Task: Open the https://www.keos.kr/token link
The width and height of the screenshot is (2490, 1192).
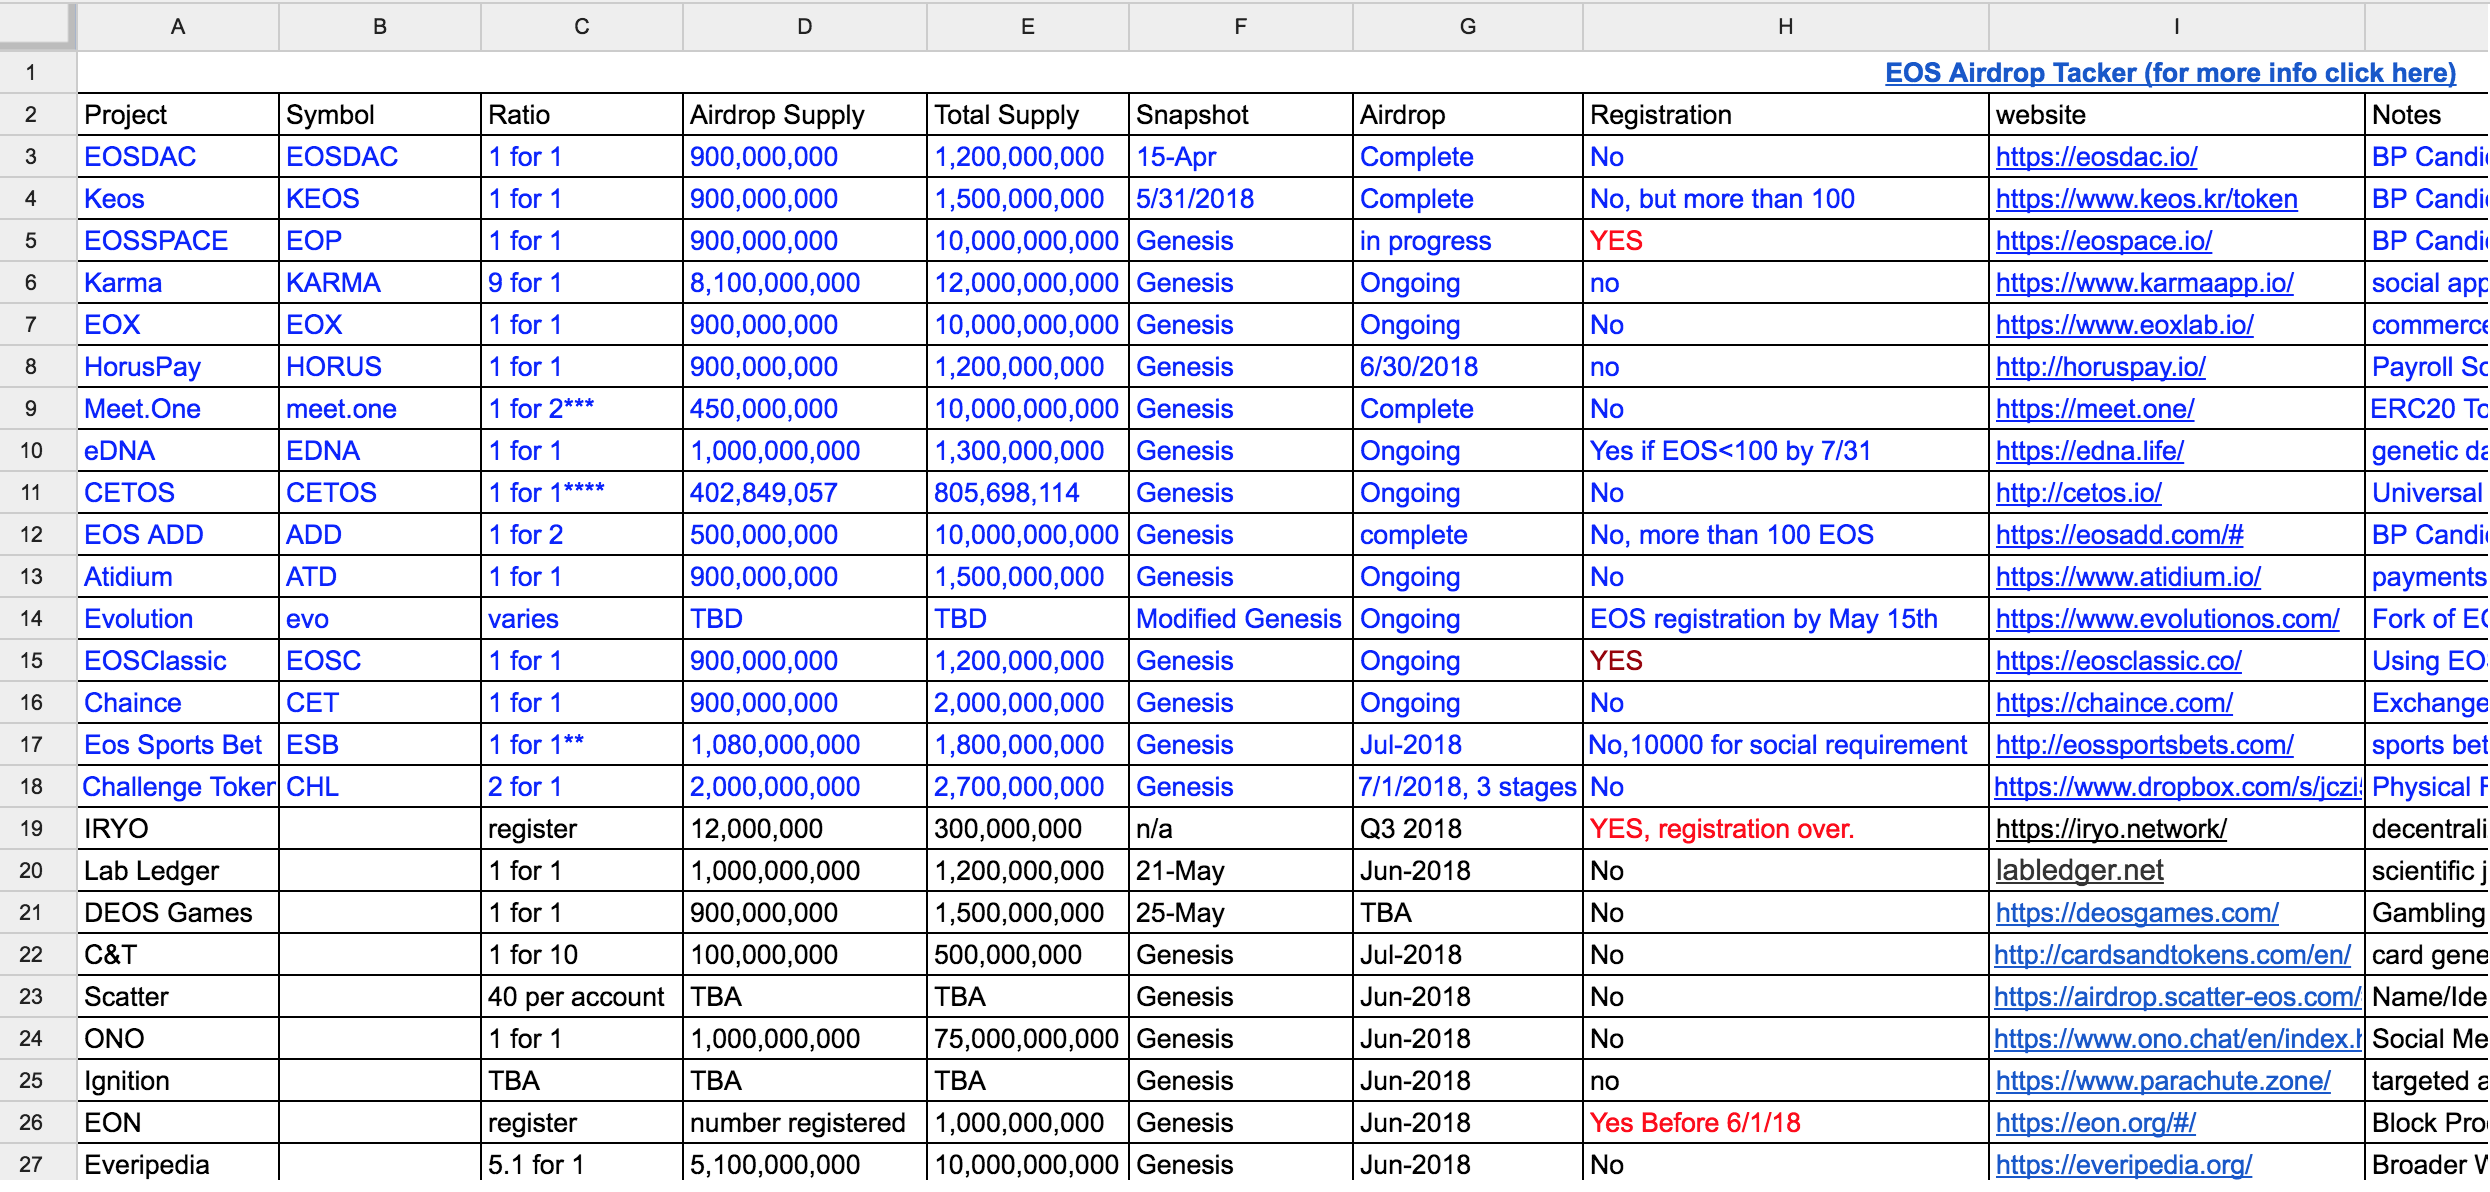Action: tap(2146, 199)
